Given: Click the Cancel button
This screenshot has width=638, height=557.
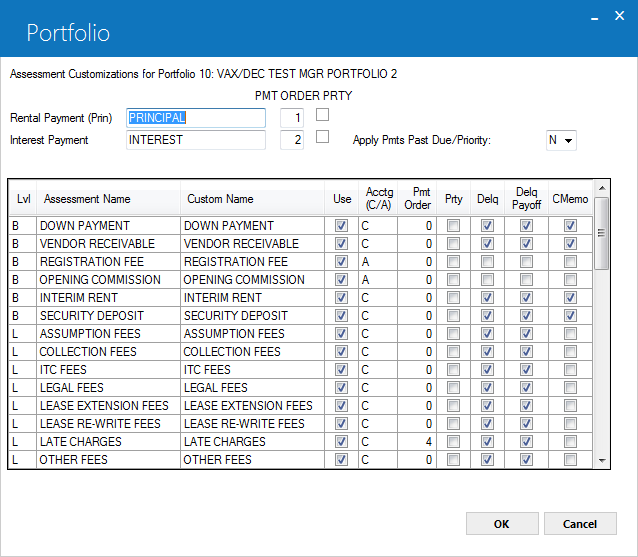Looking at the screenshot, I should [580, 524].
